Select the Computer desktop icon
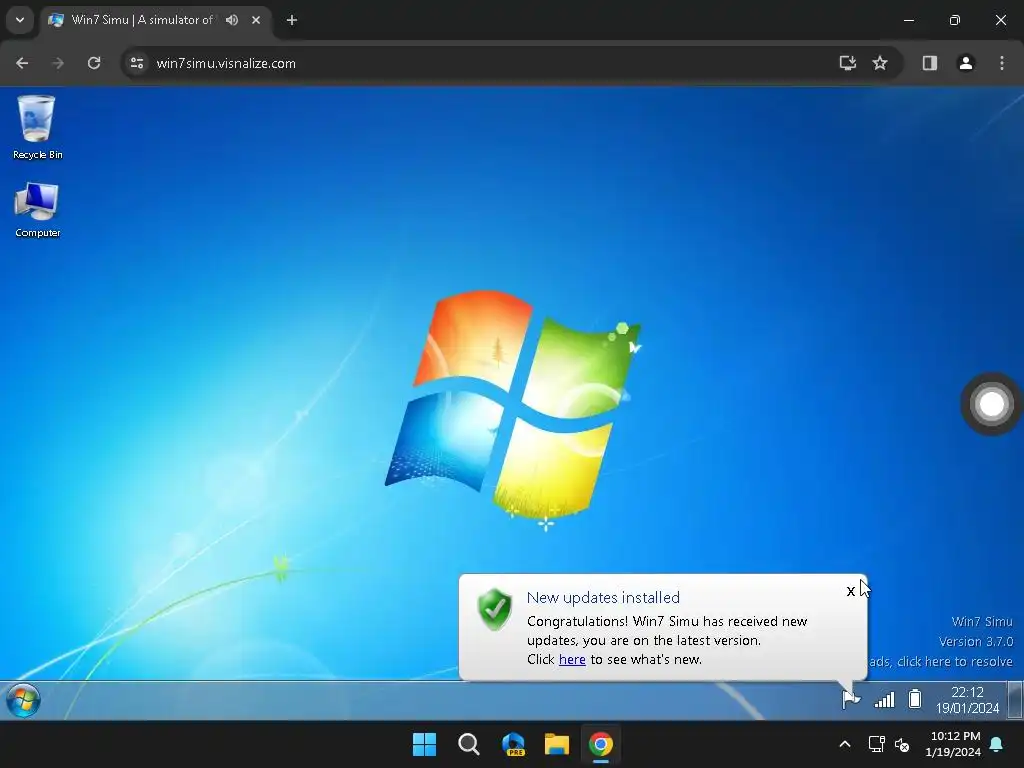Viewport: 1024px width, 768px height. pos(37,210)
